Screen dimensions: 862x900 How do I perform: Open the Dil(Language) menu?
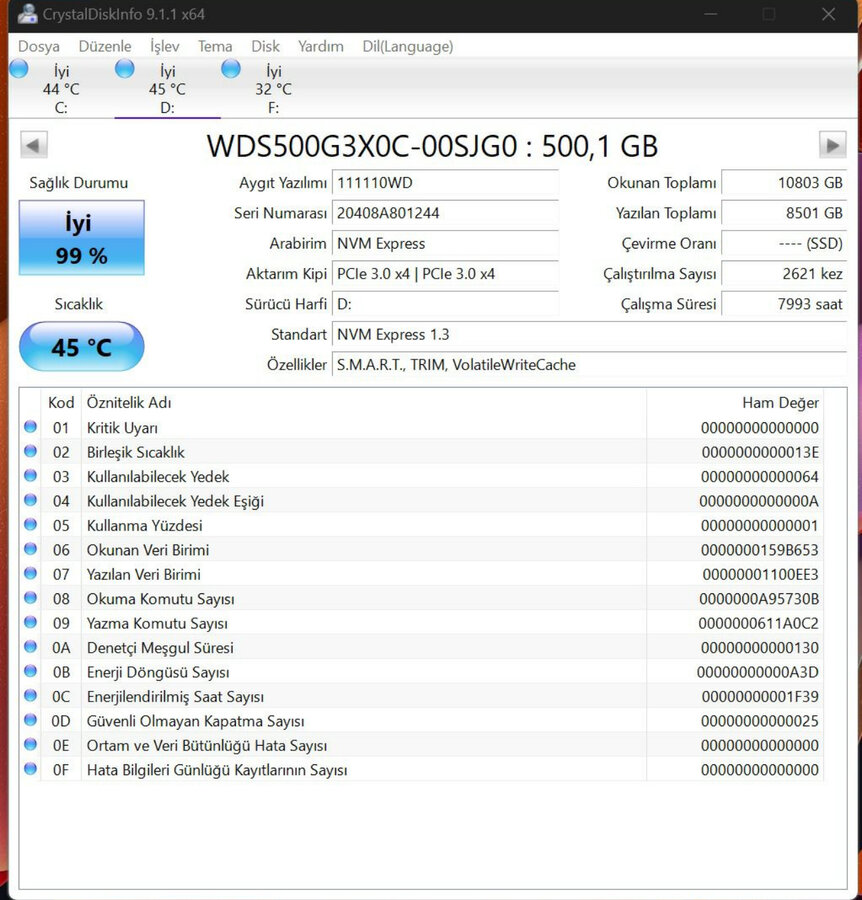click(407, 46)
